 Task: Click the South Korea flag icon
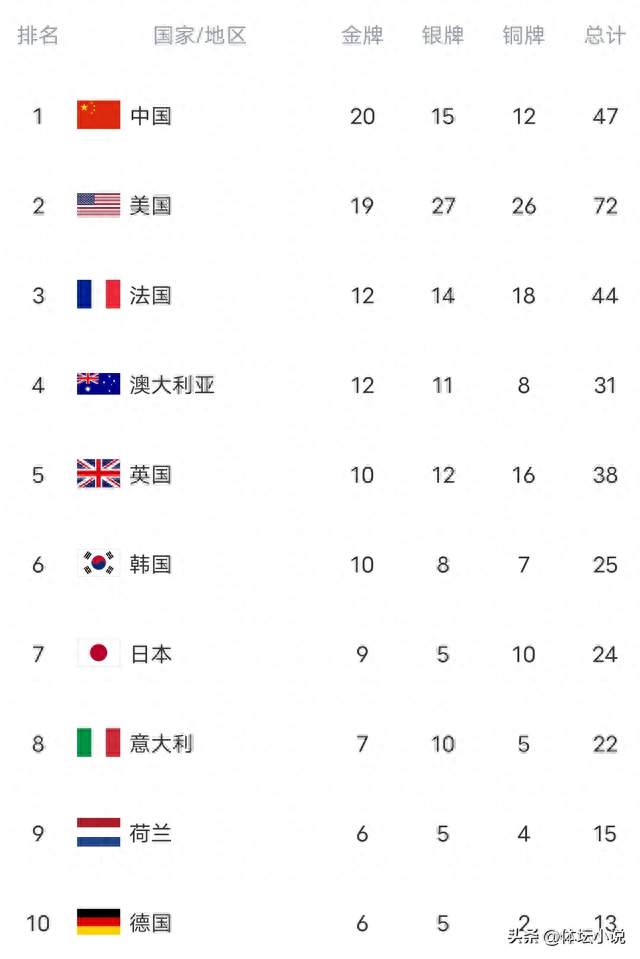coord(99,563)
